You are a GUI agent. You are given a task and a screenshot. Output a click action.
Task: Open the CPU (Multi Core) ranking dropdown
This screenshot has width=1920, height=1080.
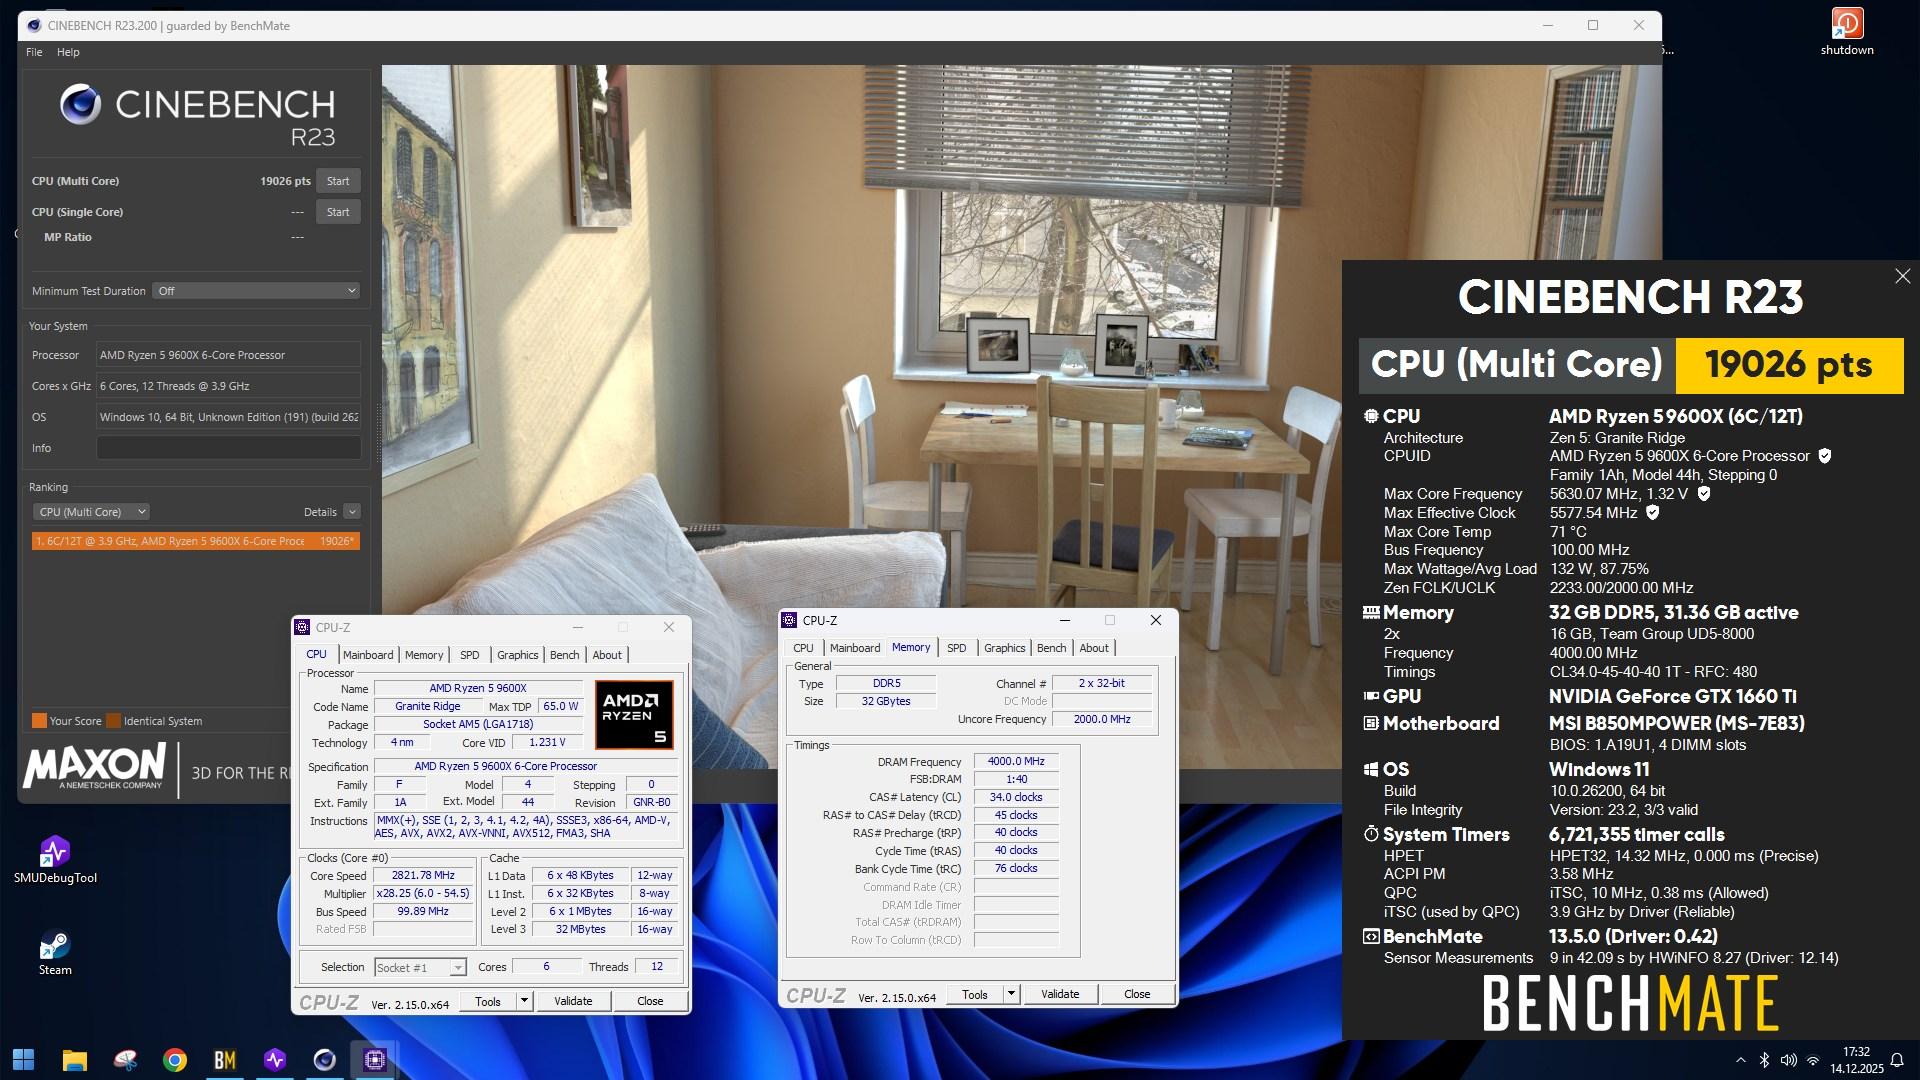91,512
